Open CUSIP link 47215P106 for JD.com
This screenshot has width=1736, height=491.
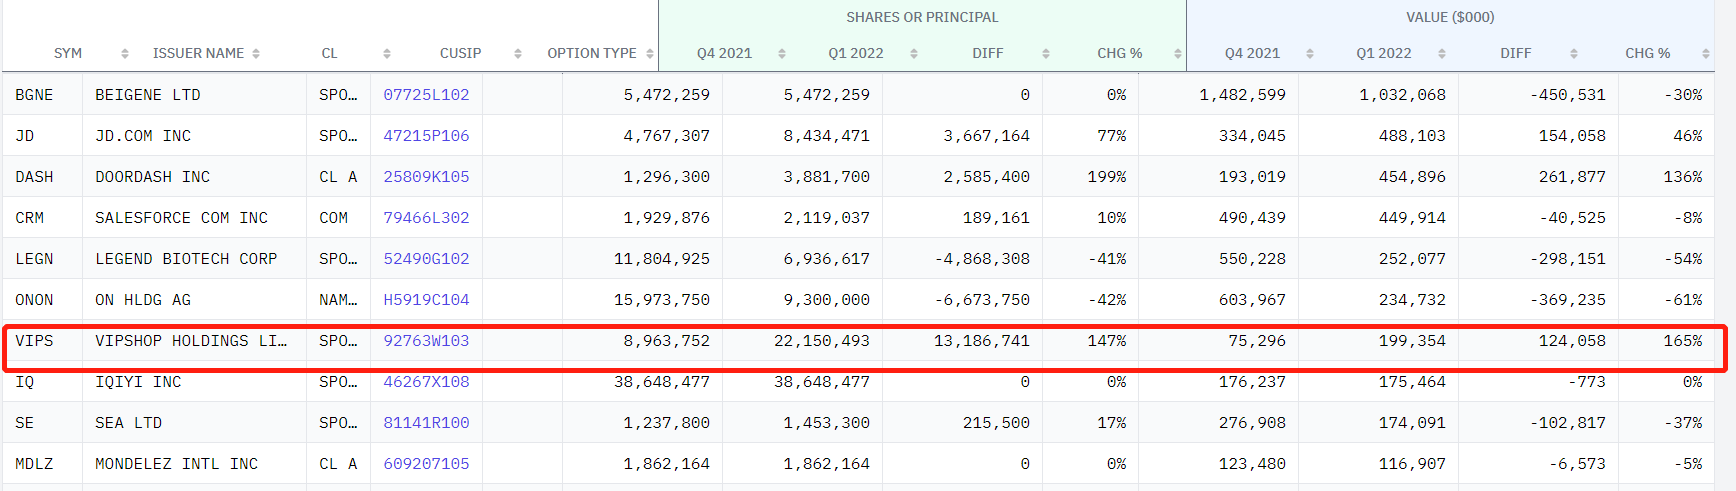[x=426, y=136]
